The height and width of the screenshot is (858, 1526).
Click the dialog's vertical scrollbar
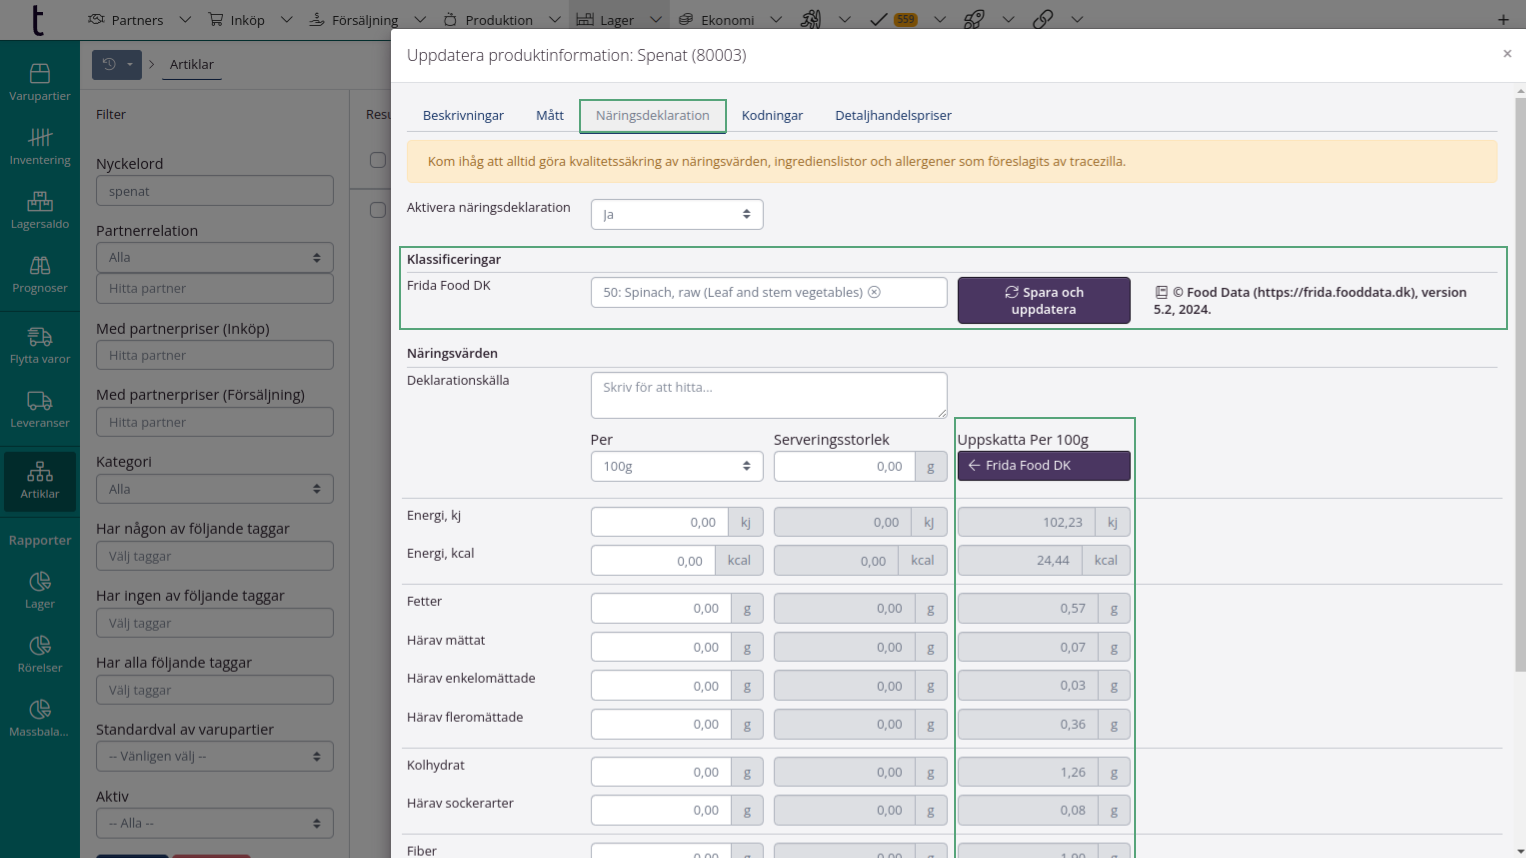pos(1519,380)
